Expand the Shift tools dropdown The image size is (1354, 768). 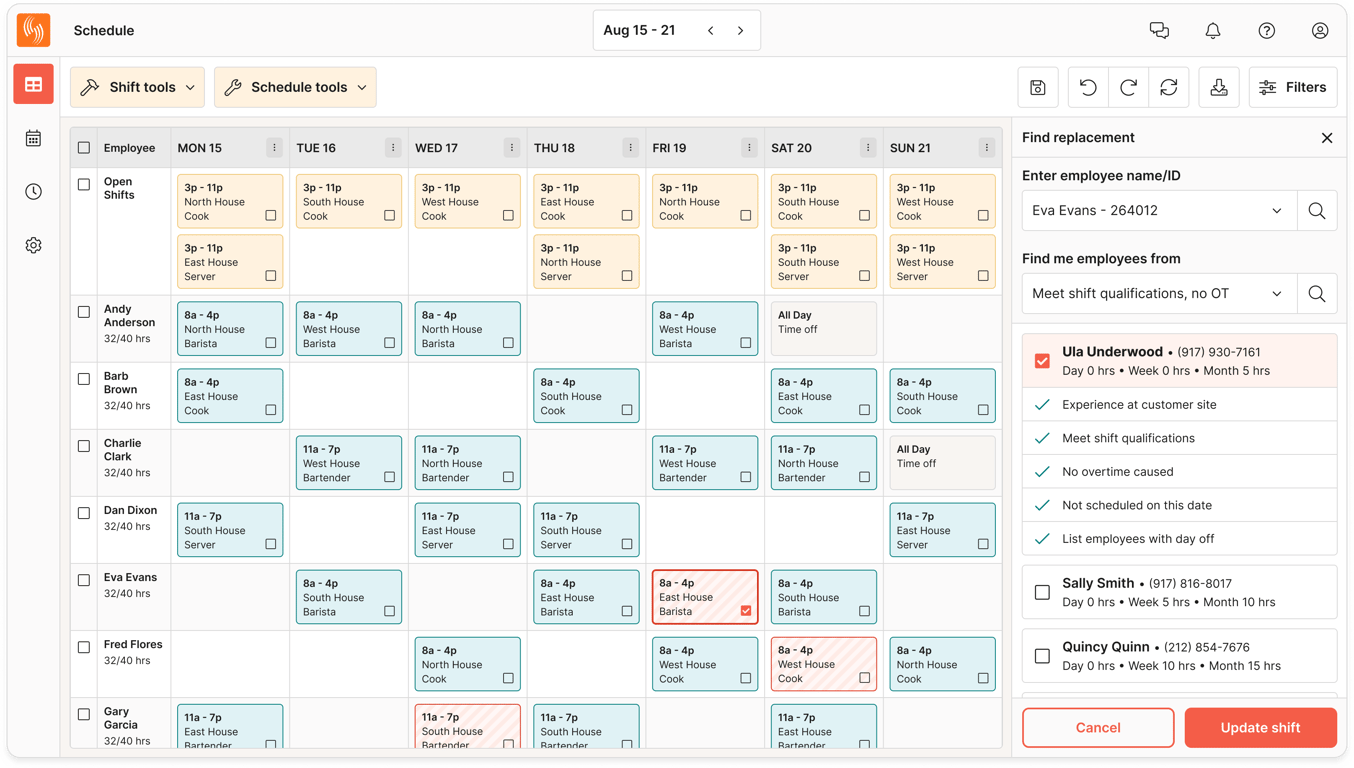coord(137,87)
